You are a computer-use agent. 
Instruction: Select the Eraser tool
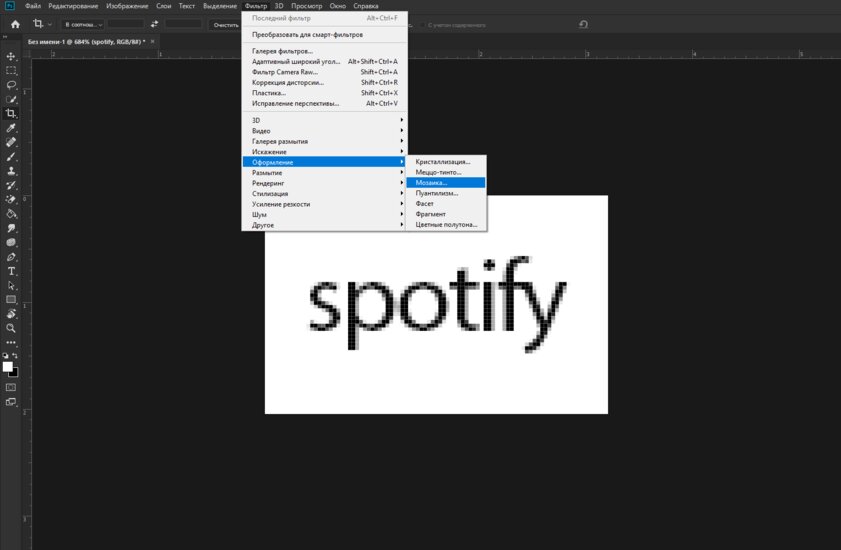point(11,199)
